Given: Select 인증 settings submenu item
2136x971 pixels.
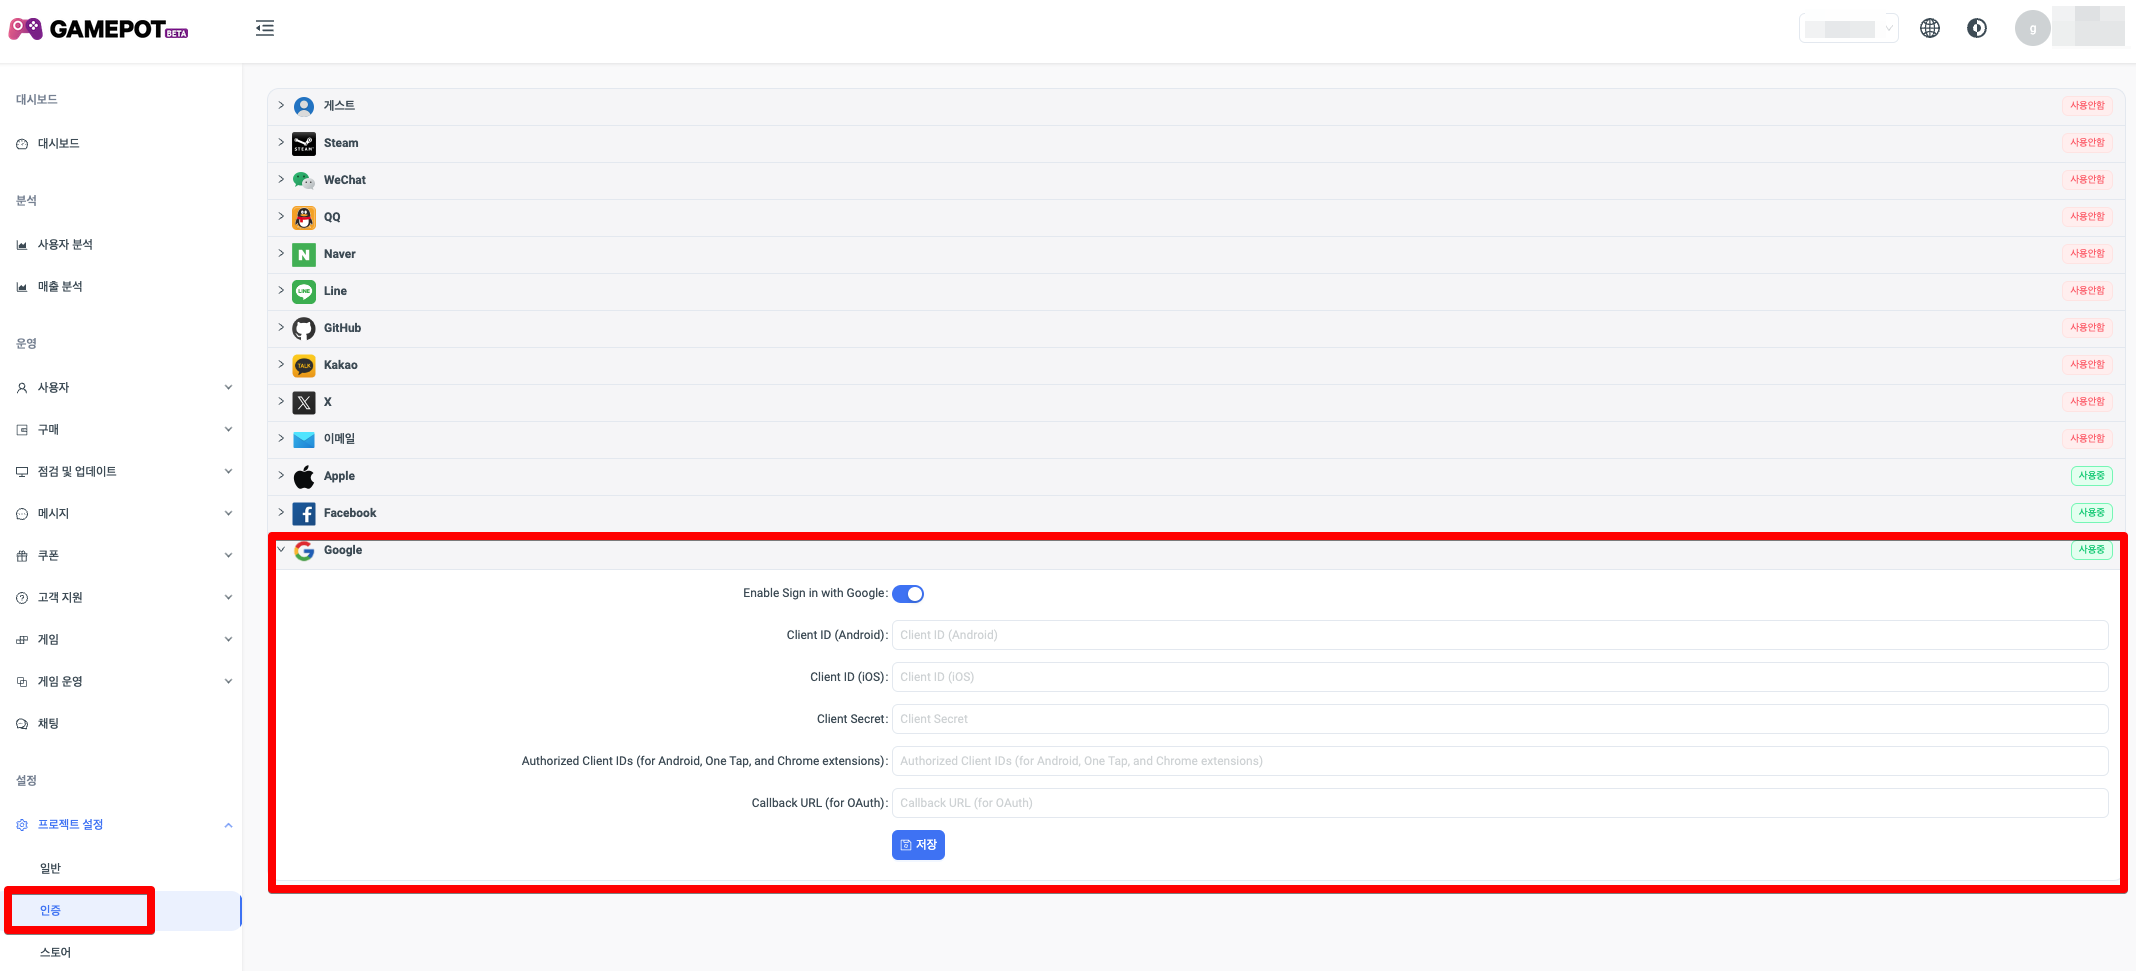Looking at the screenshot, I should 121,911.
